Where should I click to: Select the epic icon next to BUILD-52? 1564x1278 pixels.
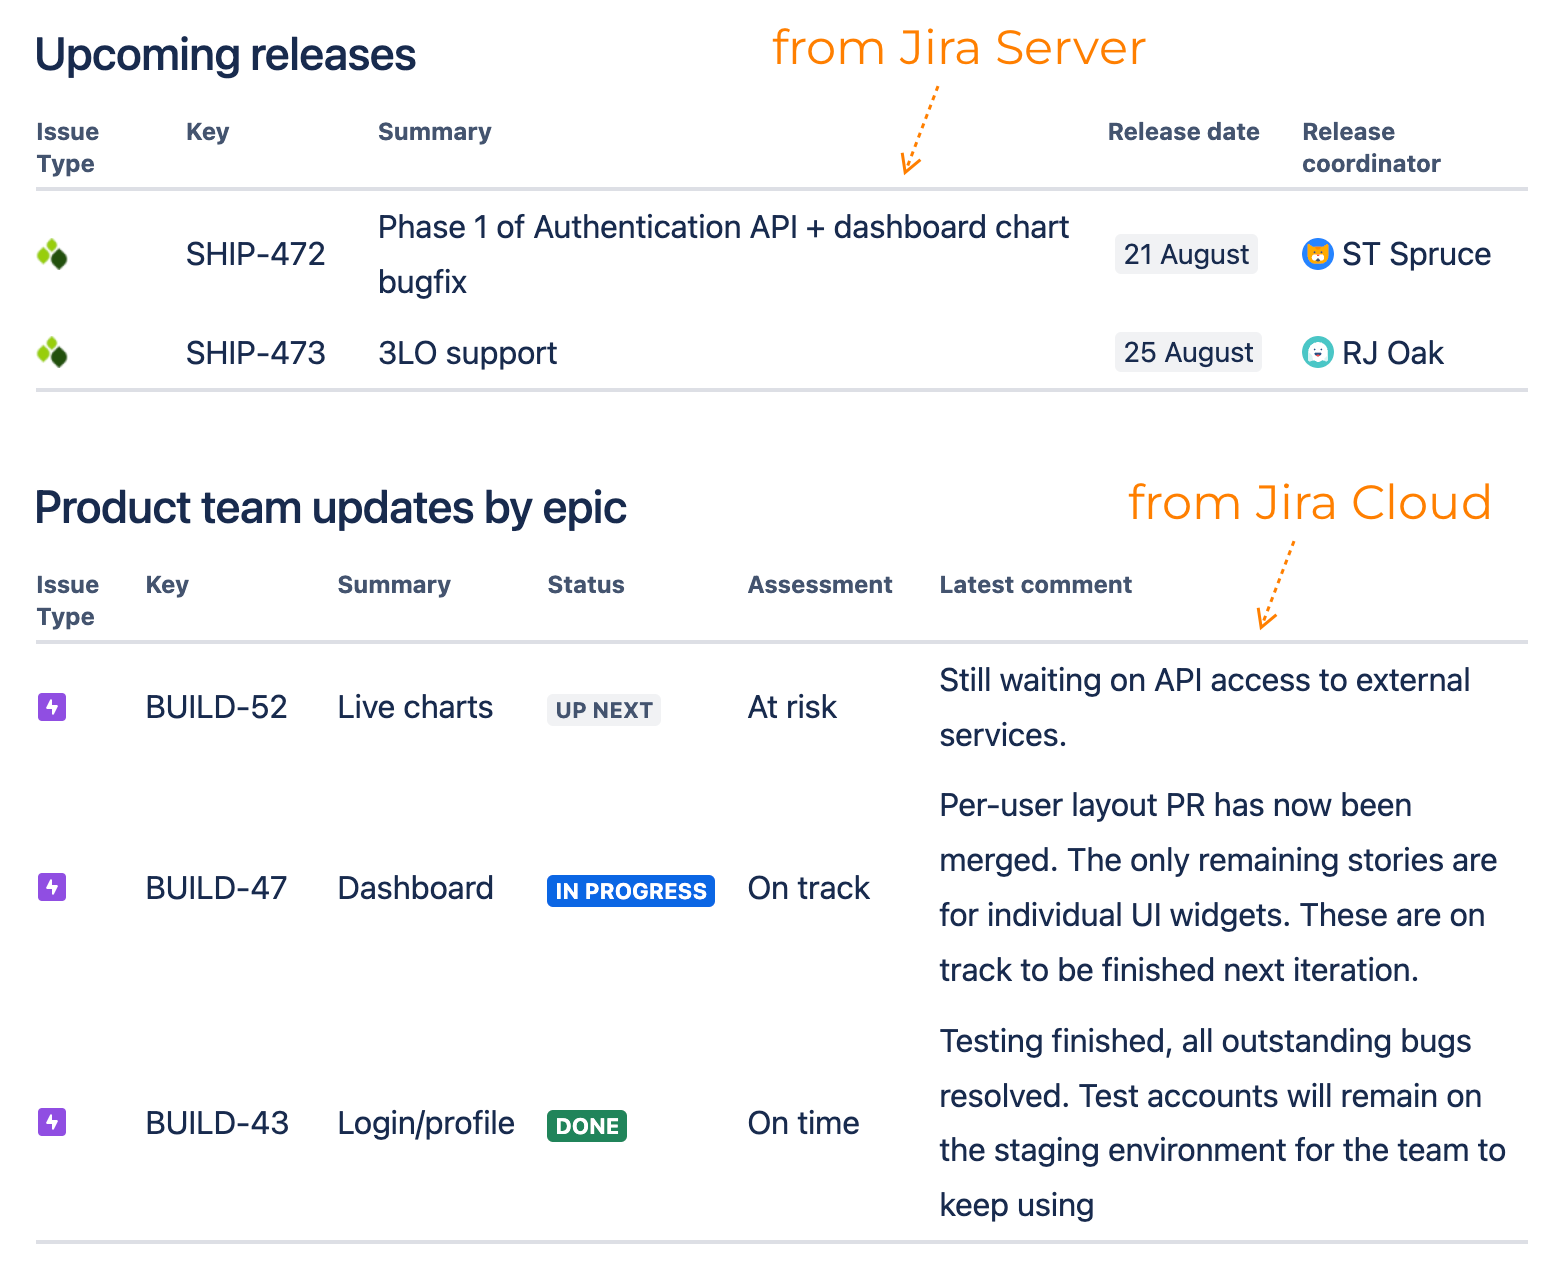point(51,707)
